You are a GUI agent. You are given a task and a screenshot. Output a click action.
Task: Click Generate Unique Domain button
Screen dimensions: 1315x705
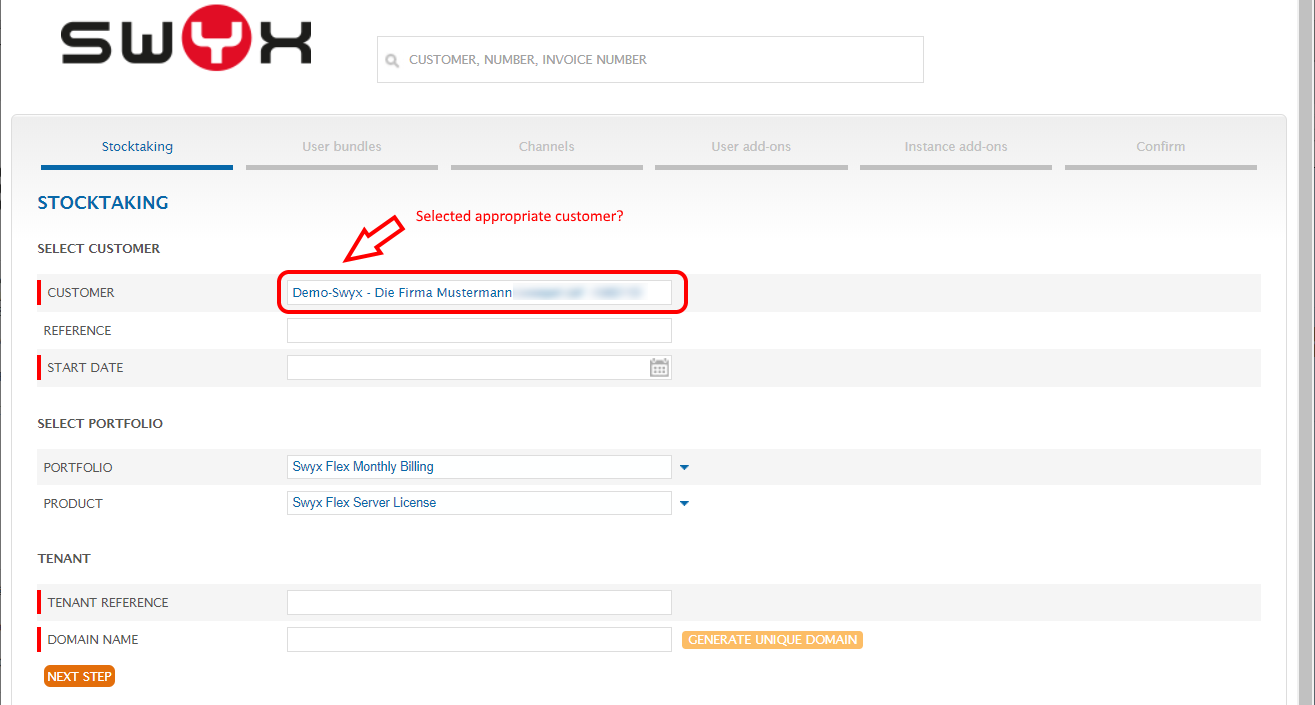click(x=772, y=640)
